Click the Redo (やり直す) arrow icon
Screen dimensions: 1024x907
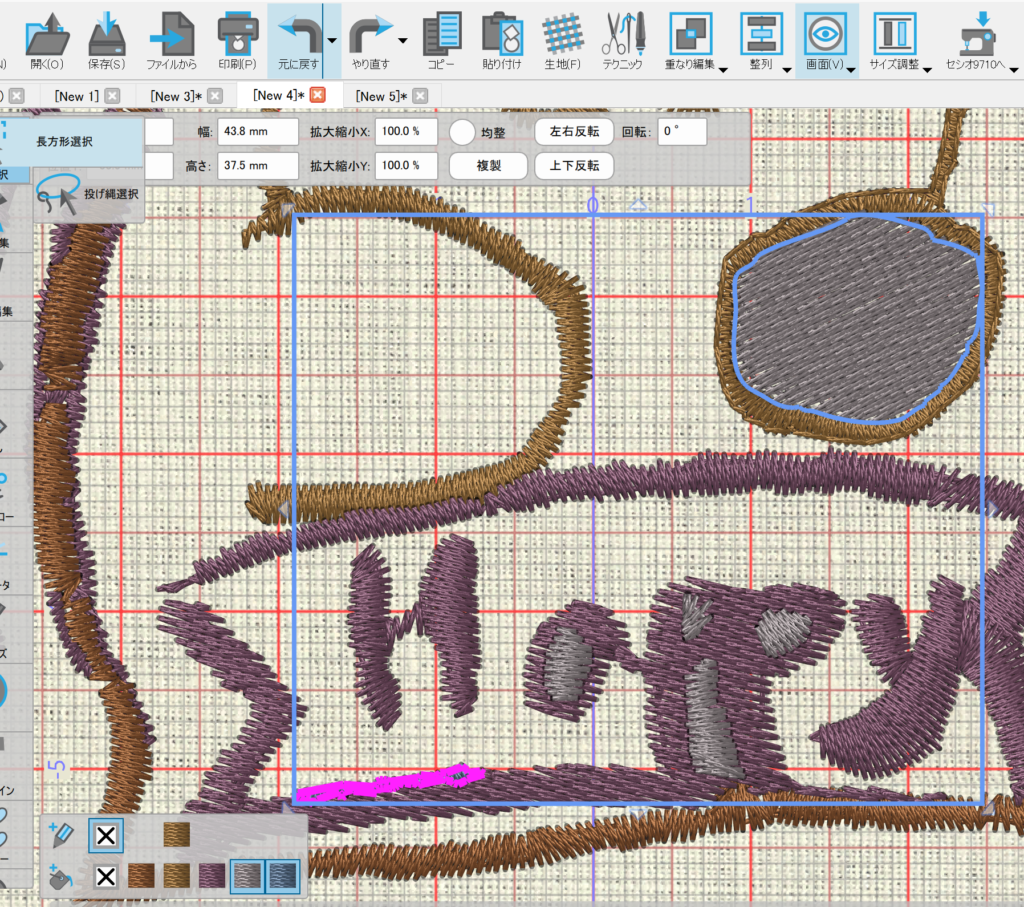coord(371,34)
